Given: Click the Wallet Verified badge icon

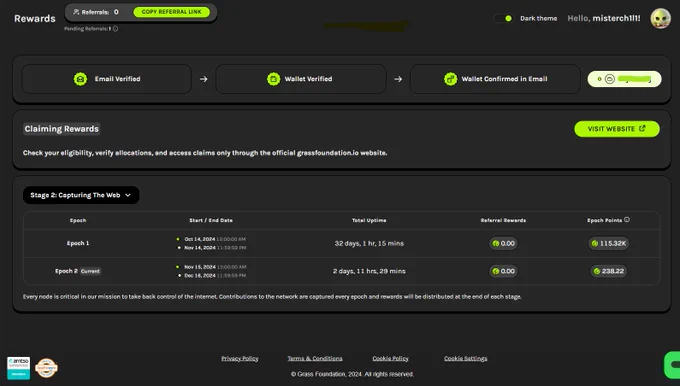Looking at the screenshot, I should point(273,79).
